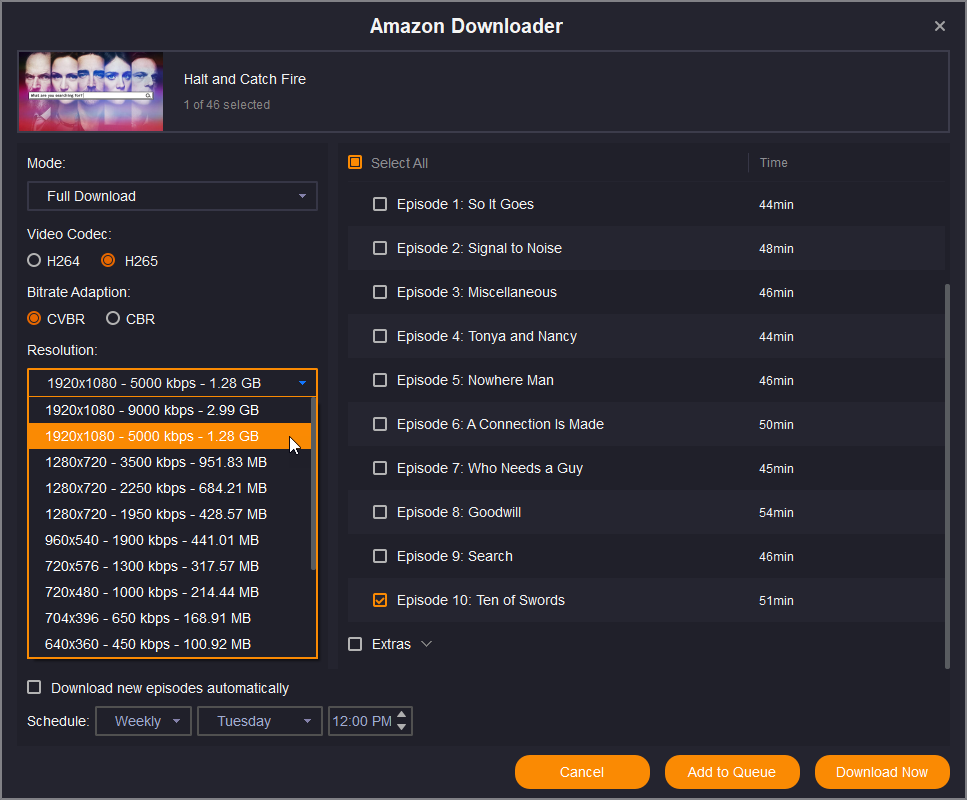Uncheck Episode 10: Ten of Swords

pos(380,600)
